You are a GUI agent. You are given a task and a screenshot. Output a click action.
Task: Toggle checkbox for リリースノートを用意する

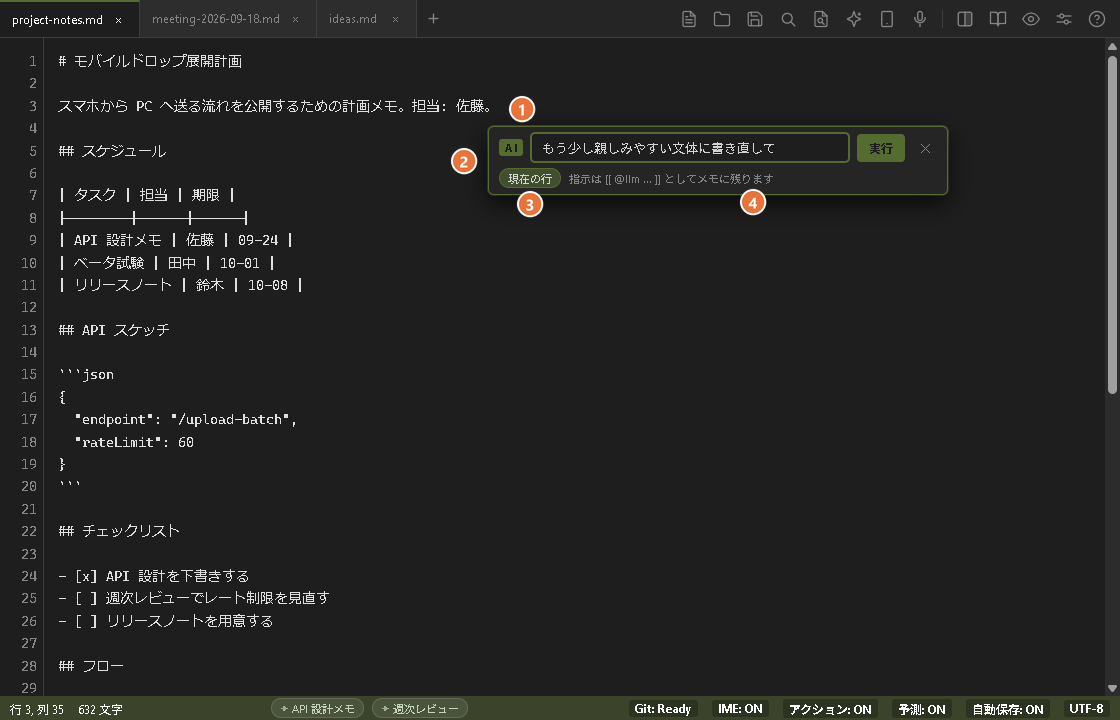tap(86, 621)
